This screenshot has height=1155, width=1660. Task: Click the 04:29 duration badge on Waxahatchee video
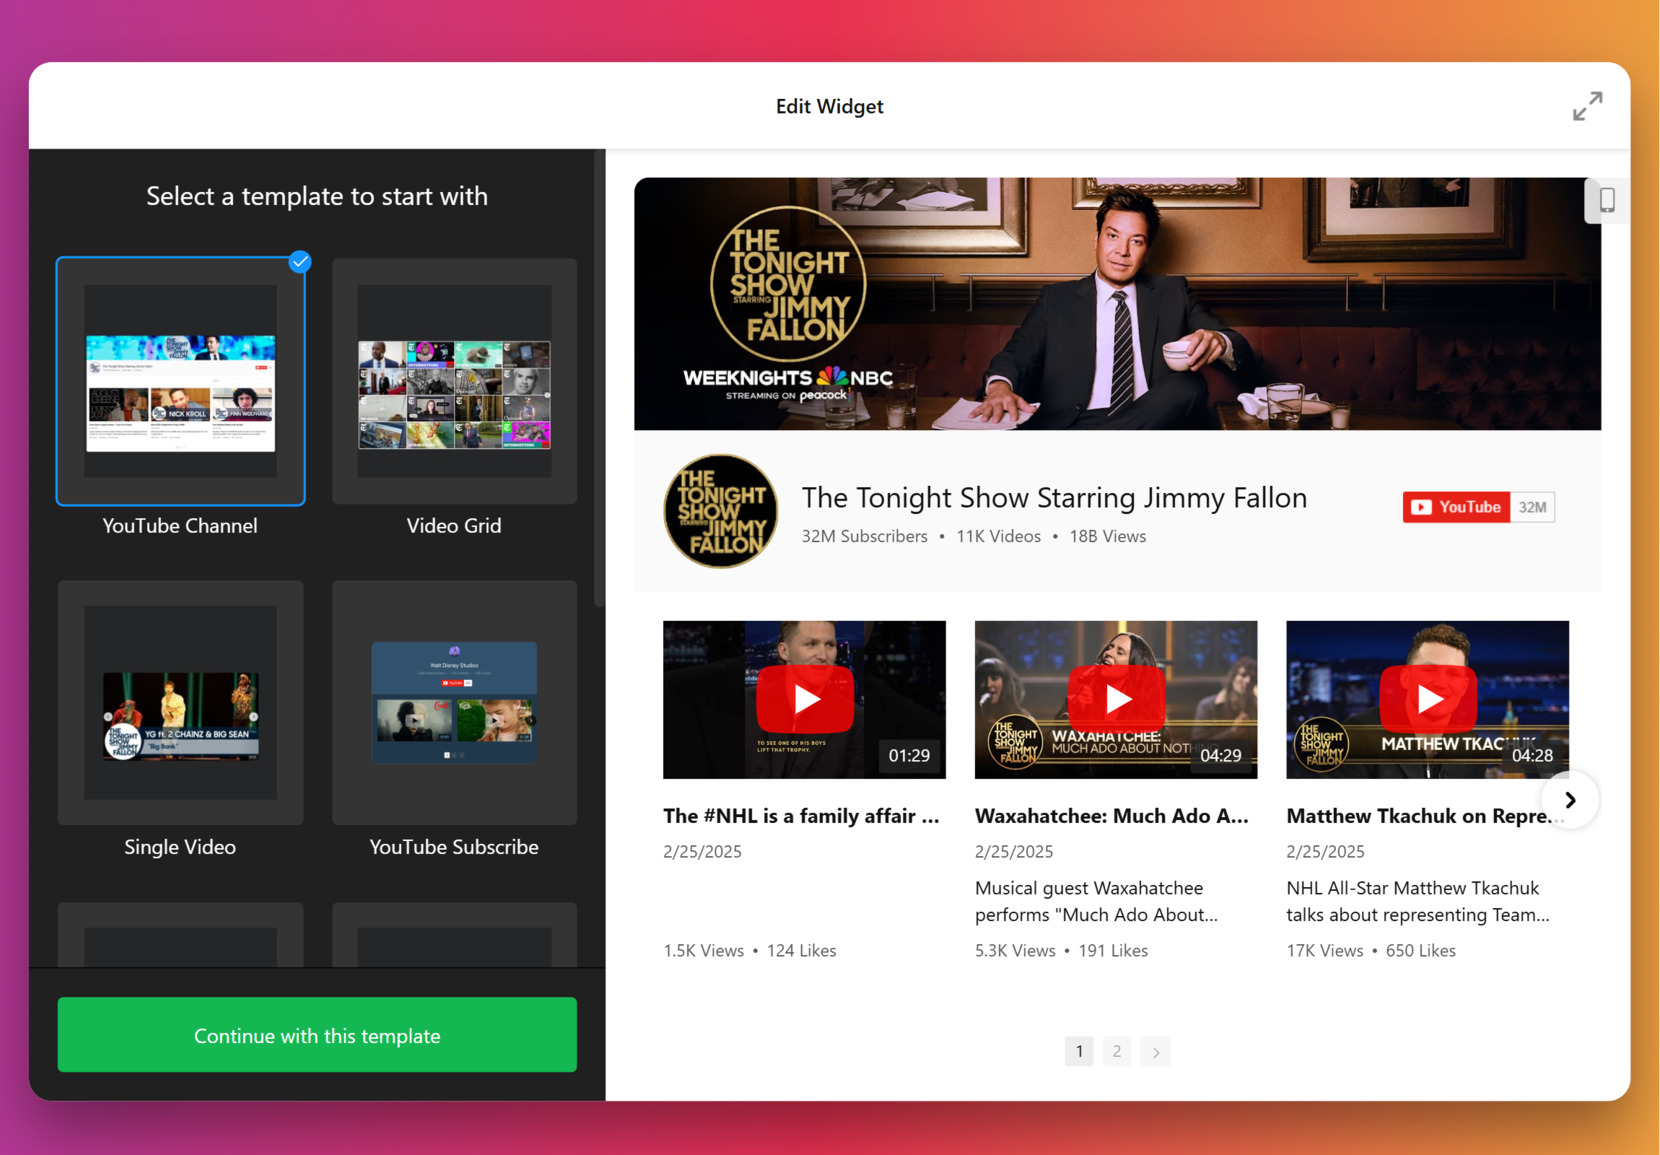pos(1220,756)
